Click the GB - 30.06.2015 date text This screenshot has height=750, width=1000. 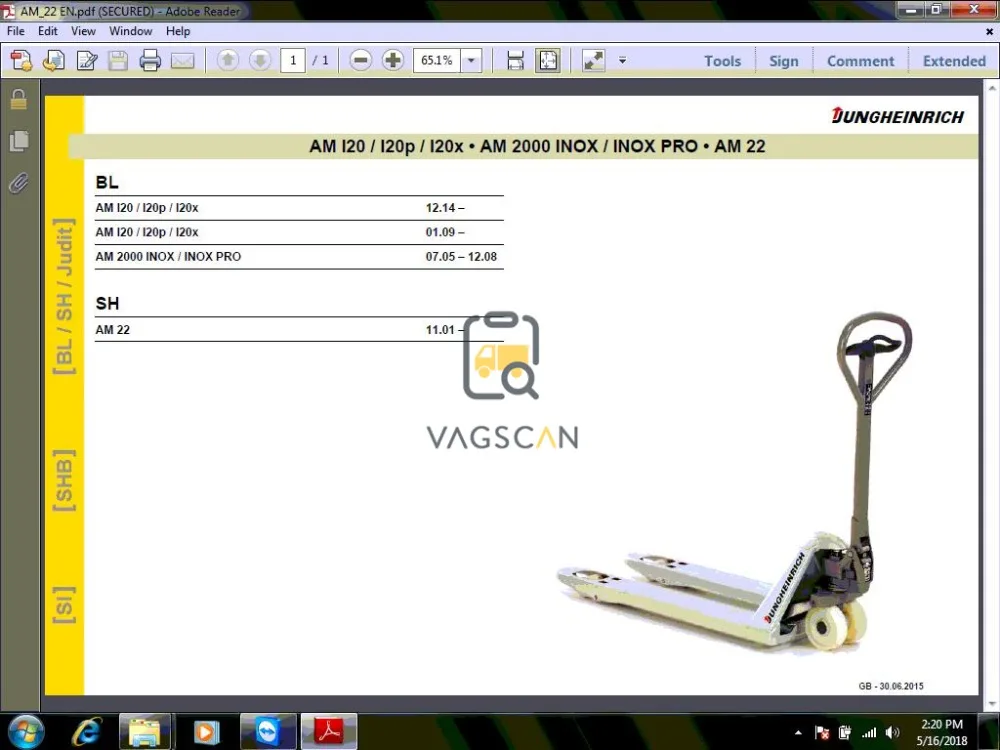890,686
